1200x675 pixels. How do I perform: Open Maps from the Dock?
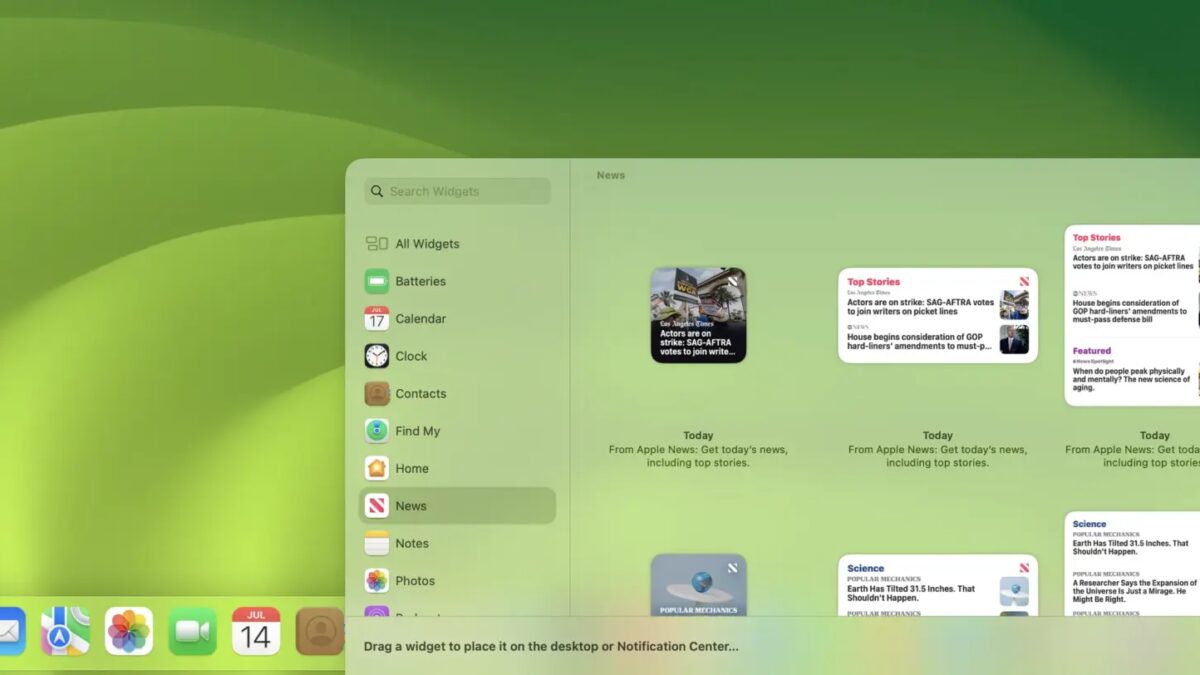coord(66,631)
